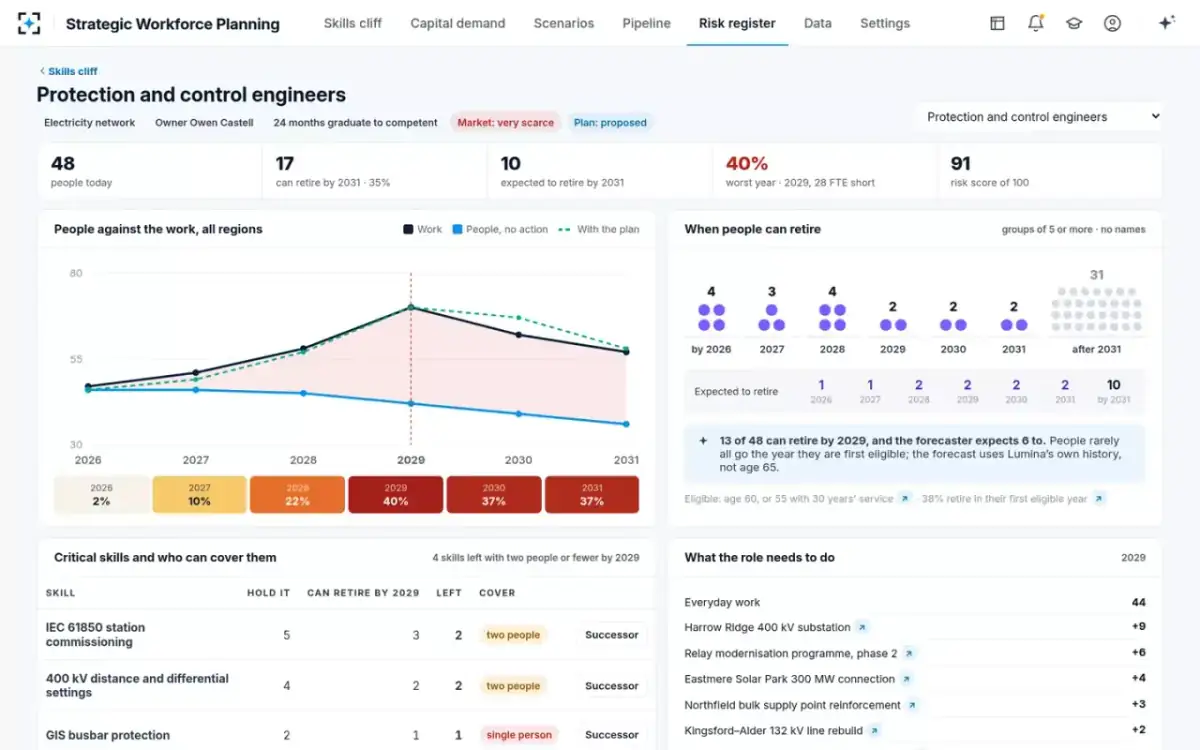Select the 2029 40% heat swatch
The width and height of the screenshot is (1200, 750).
[396, 495]
